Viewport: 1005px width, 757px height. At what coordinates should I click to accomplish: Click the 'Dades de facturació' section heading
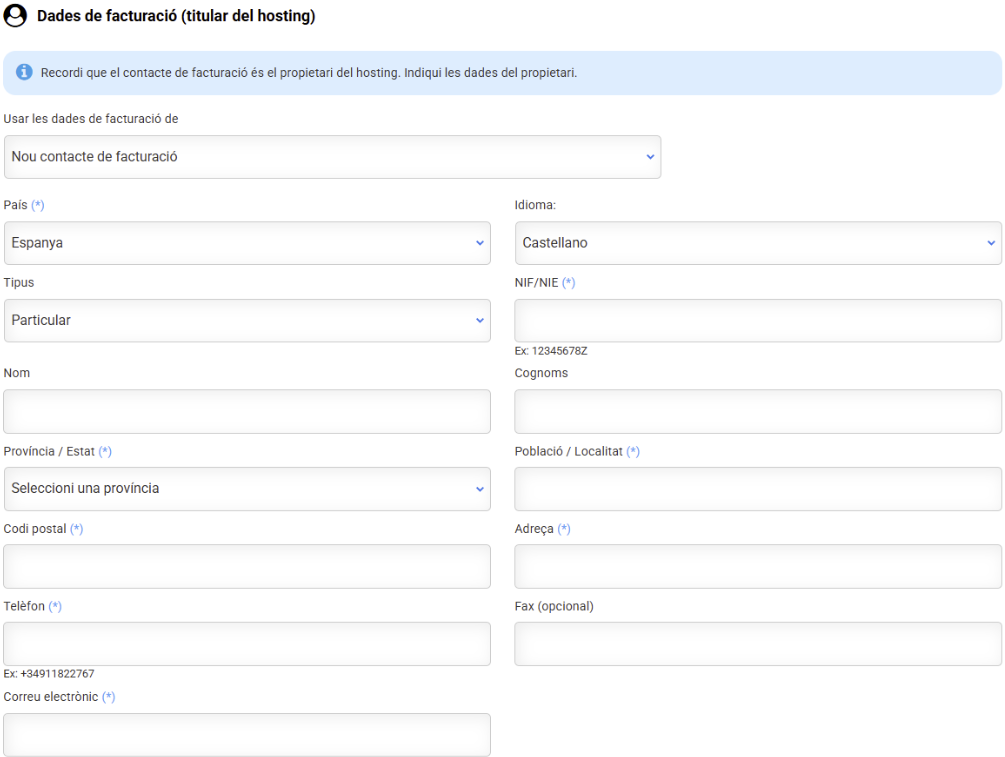click(x=176, y=17)
